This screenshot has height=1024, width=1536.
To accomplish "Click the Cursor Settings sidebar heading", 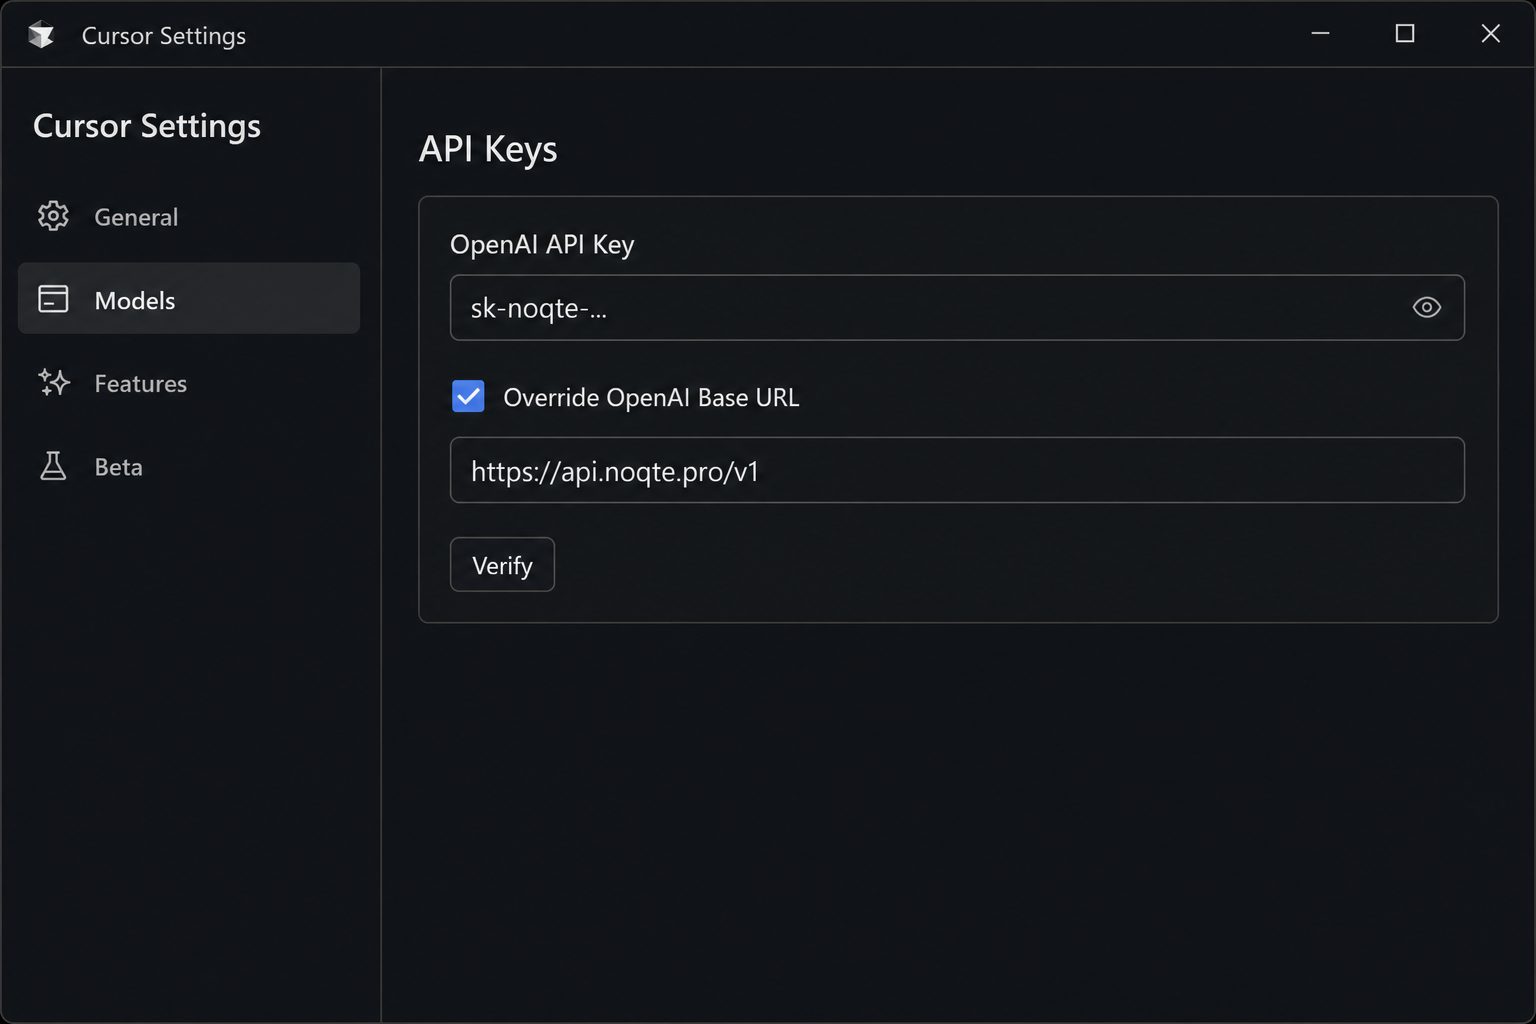I will click(147, 126).
